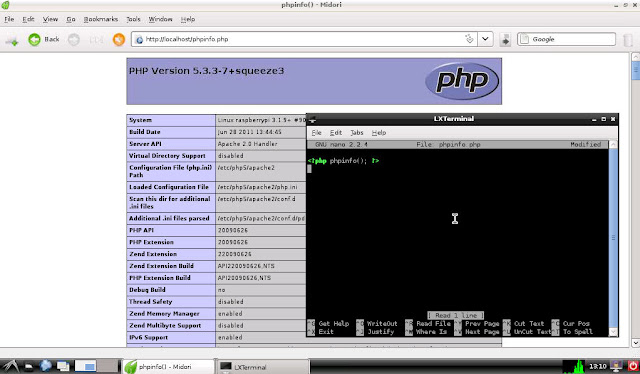The width and height of the screenshot is (640, 374).
Task: Click the PHP logo on the phpinfo page
Action: [462, 80]
